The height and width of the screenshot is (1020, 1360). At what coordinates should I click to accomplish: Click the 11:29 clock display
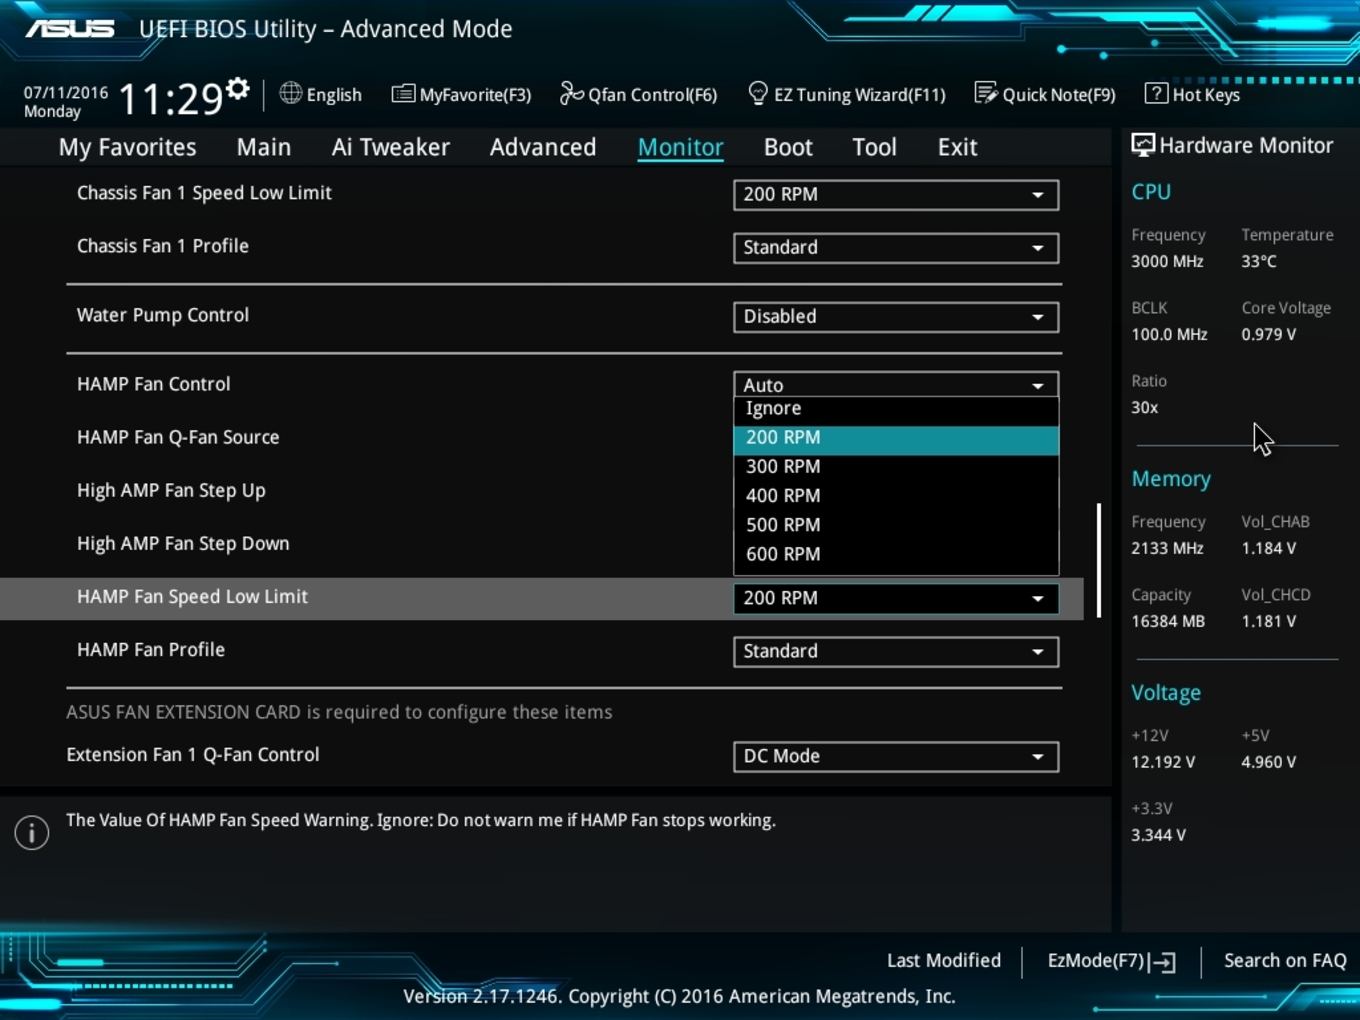(x=170, y=99)
